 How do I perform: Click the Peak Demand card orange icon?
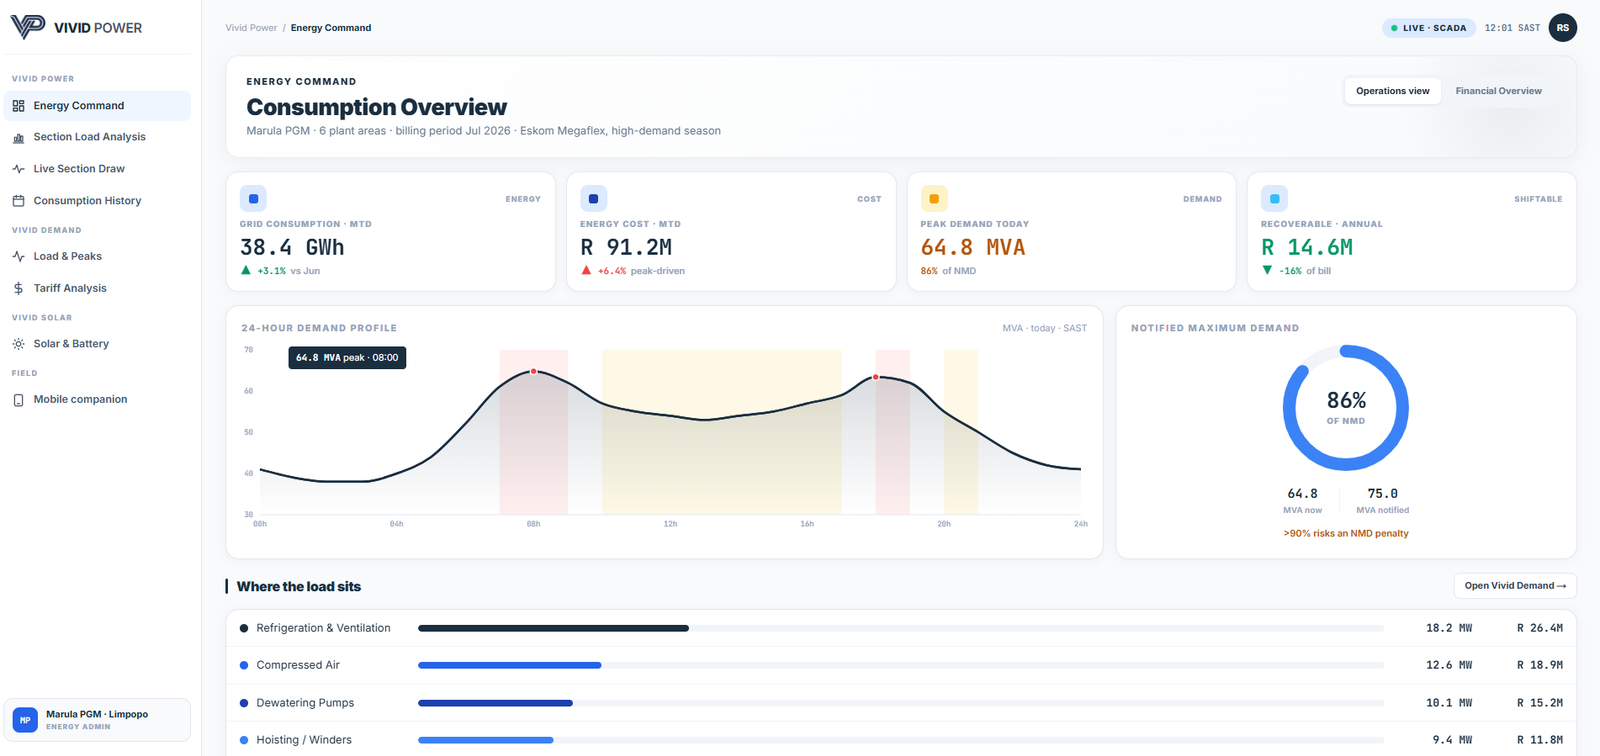coord(934,198)
